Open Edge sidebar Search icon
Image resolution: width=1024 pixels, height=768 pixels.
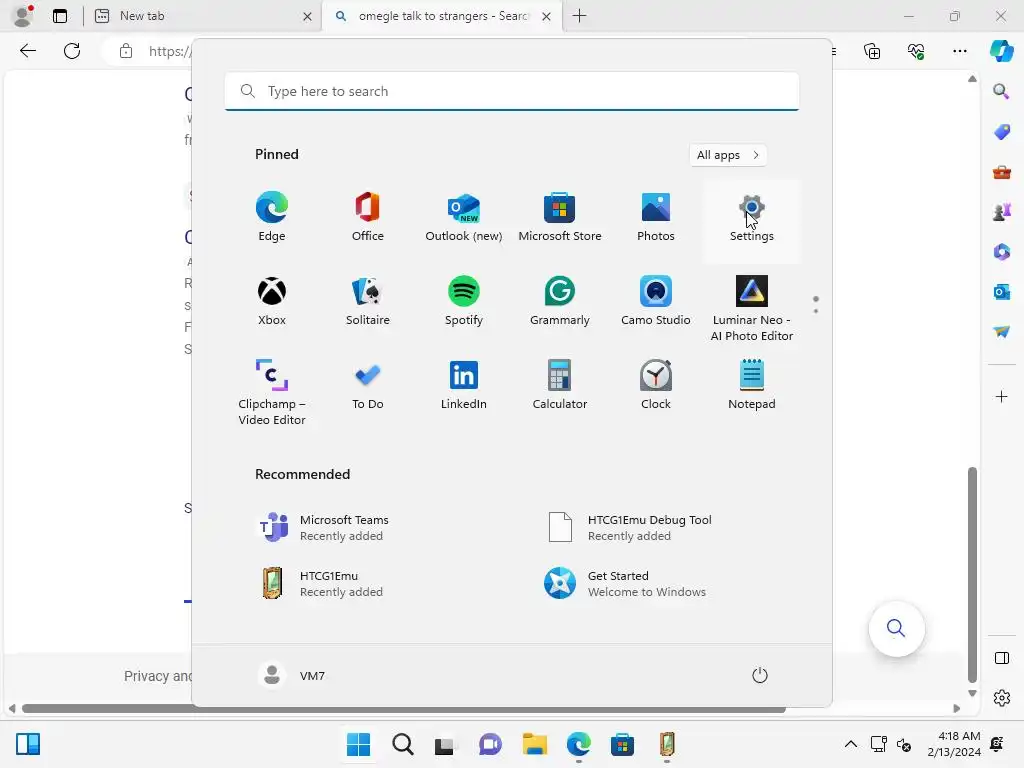click(1001, 91)
